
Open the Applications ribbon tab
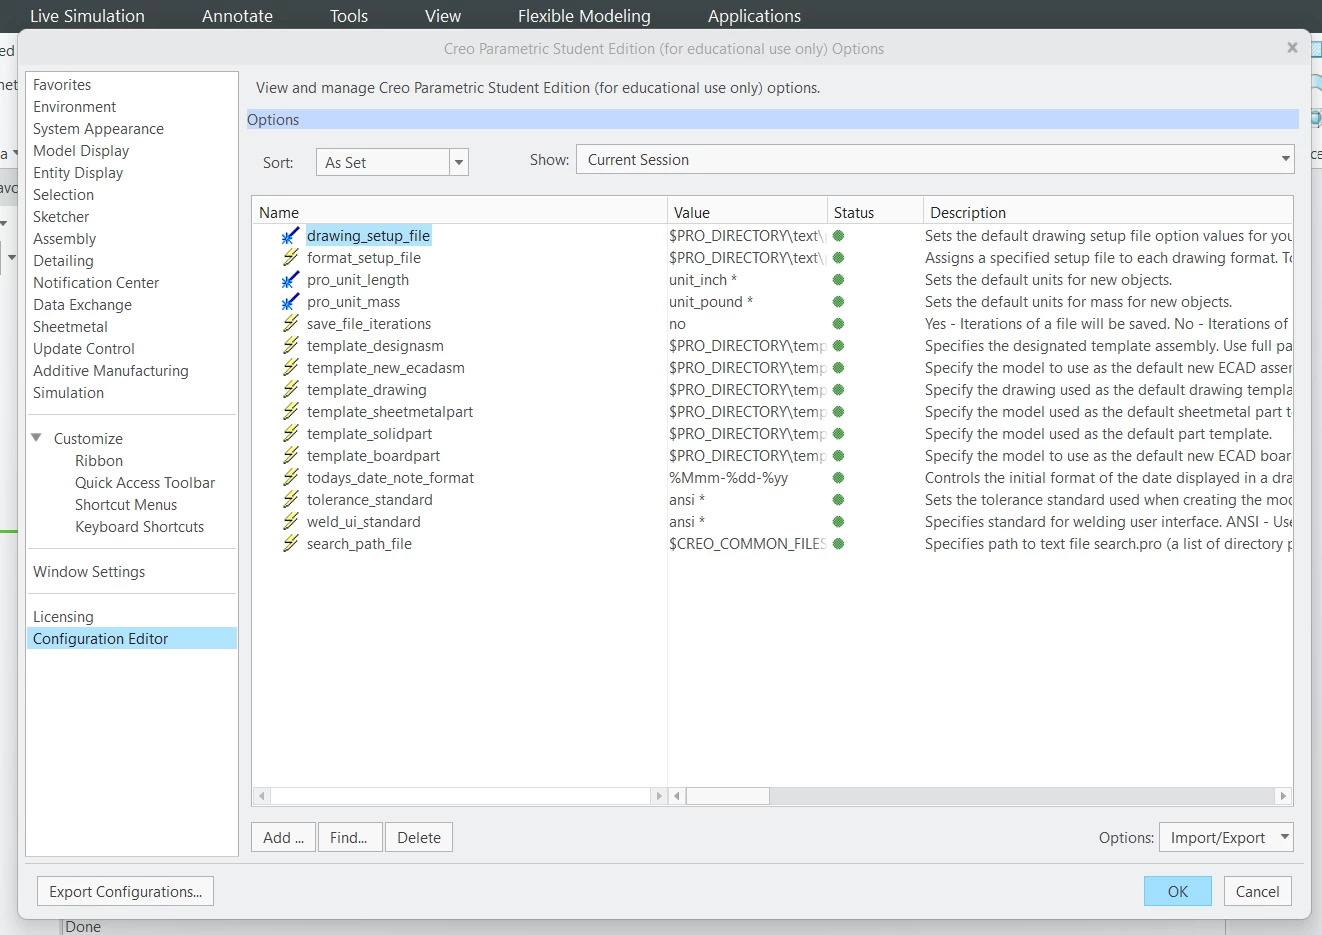pos(754,16)
